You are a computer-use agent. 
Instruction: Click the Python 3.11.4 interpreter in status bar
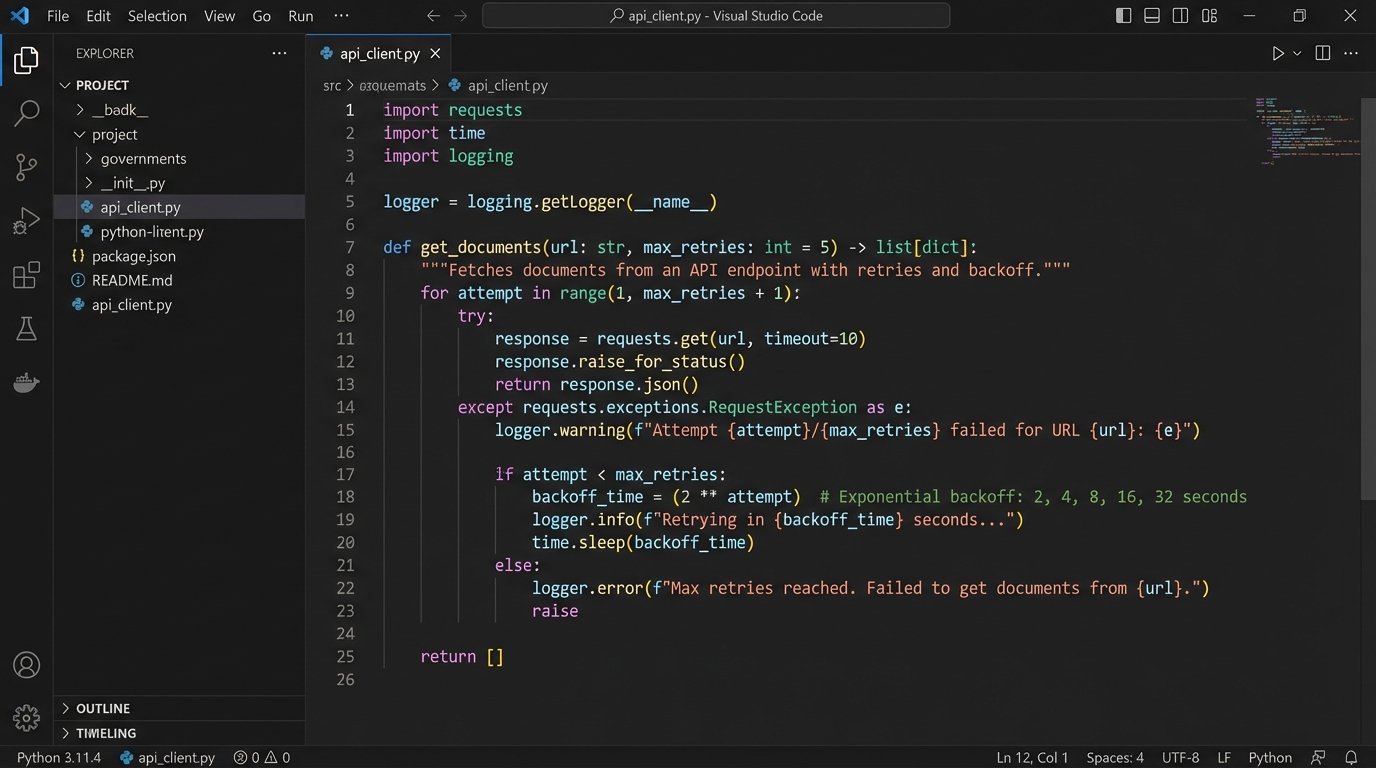59,758
